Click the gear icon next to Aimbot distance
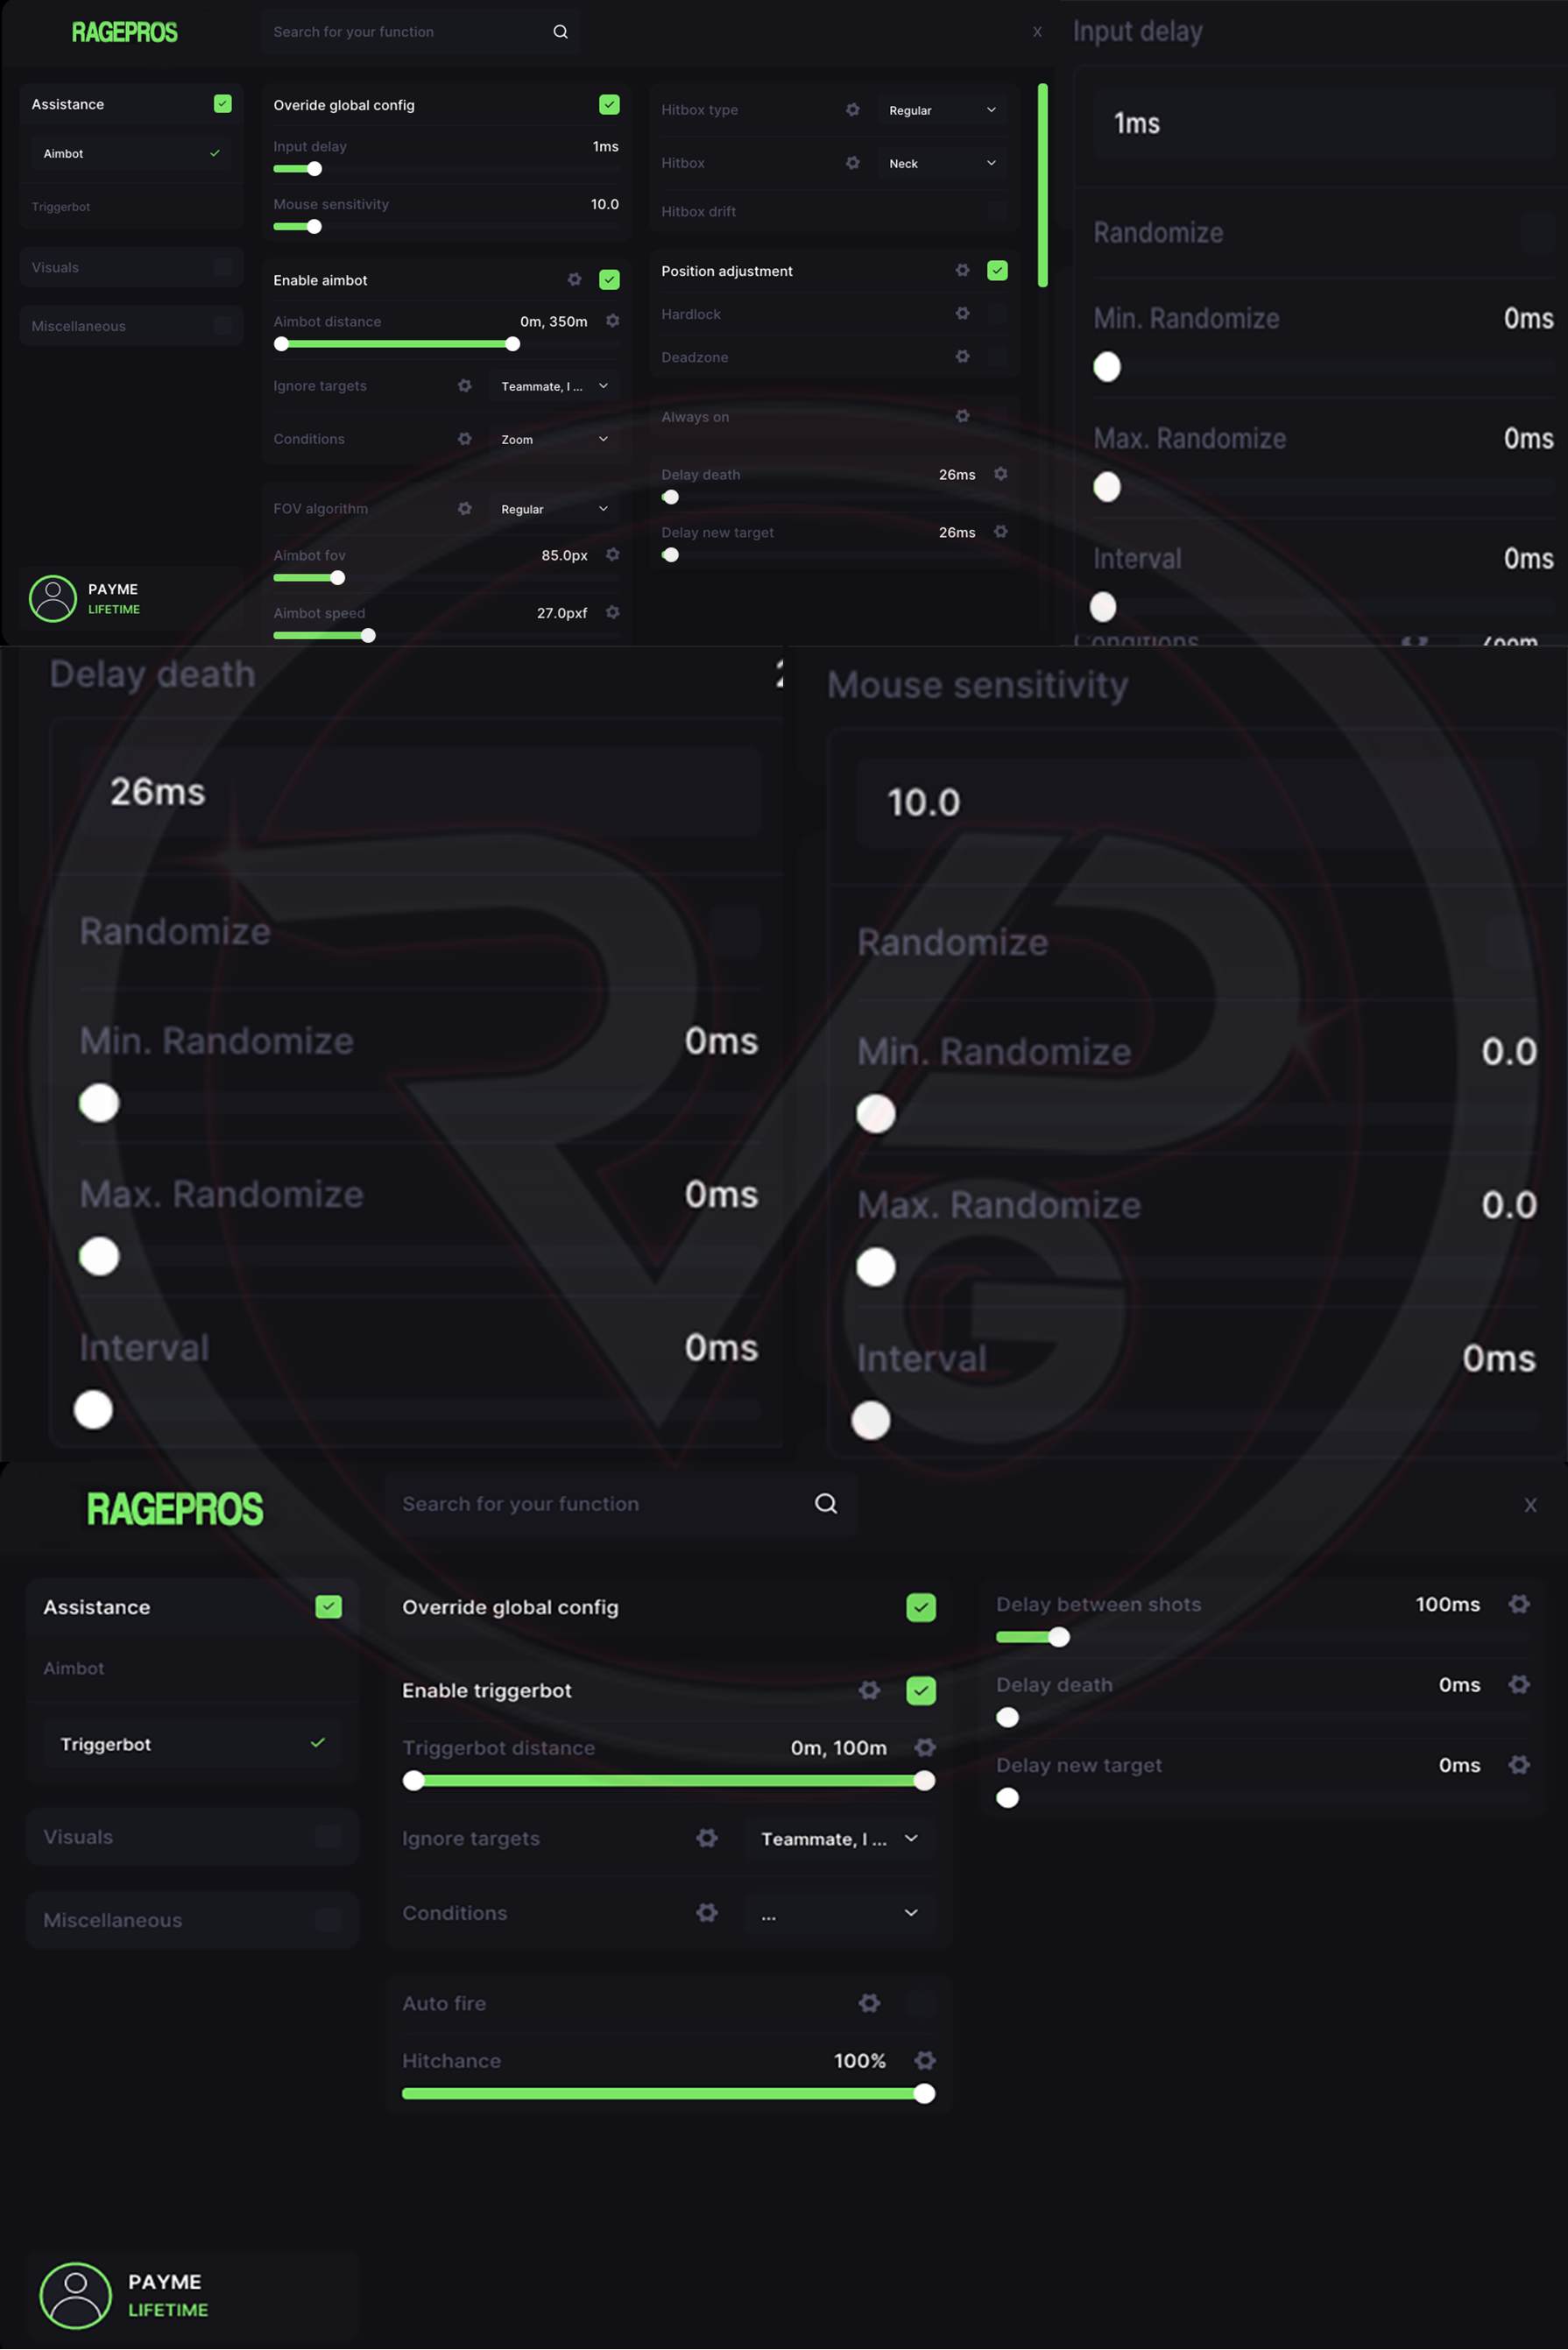The image size is (1568, 2350). click(x=612, y=321)
